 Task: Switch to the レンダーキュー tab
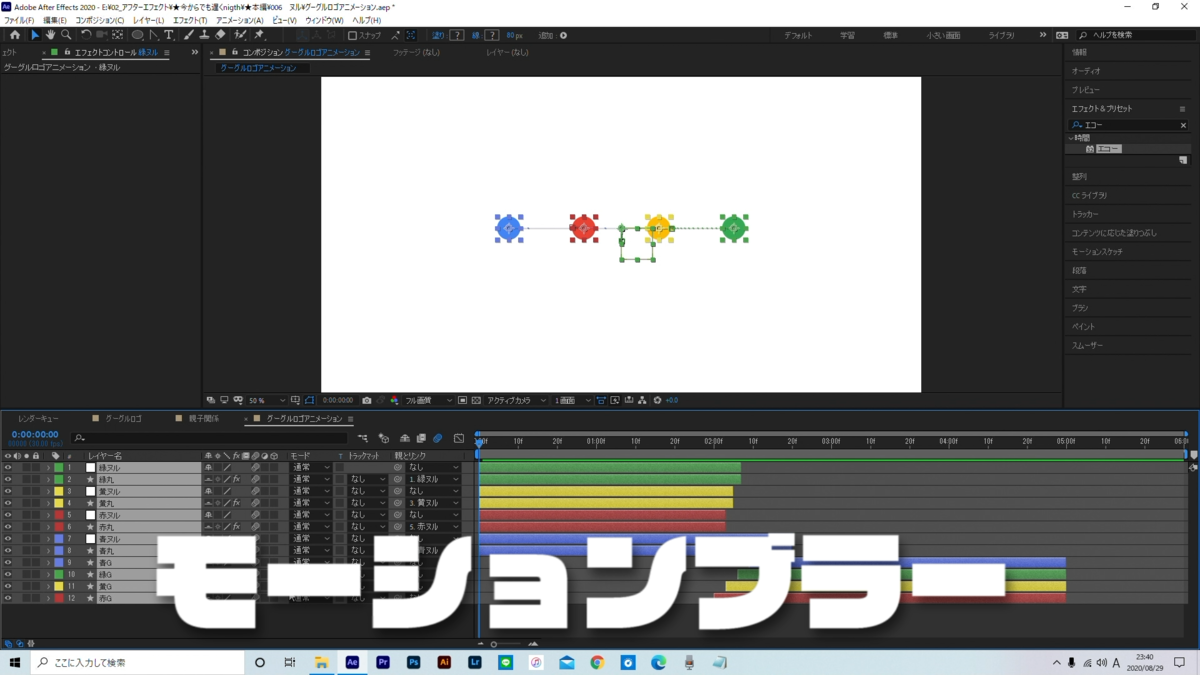click(38, 419)
